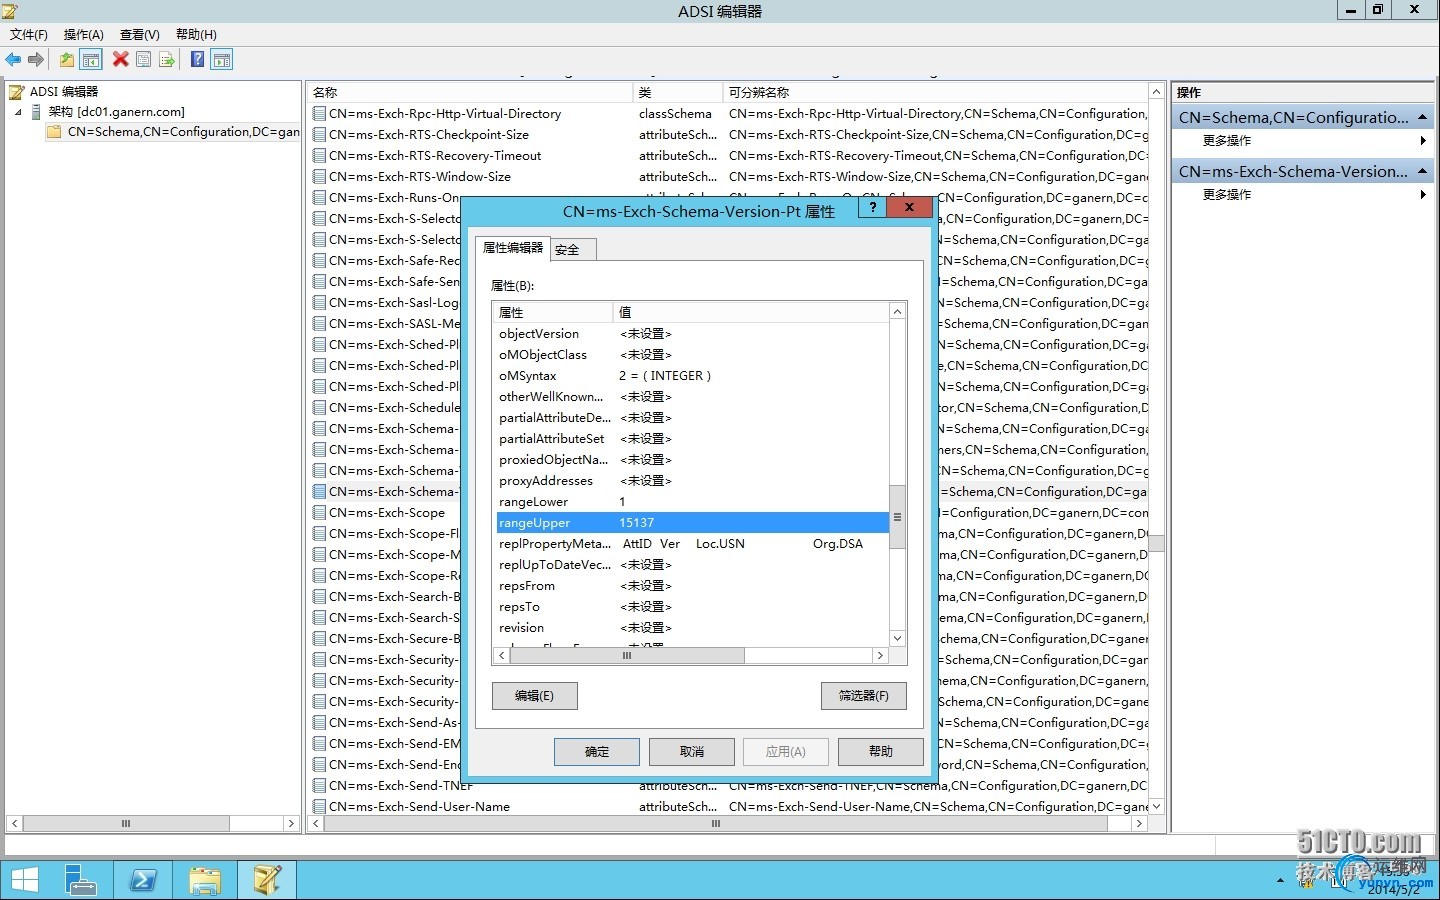Collapse the CN=Schema section in actions pane

1422,117
